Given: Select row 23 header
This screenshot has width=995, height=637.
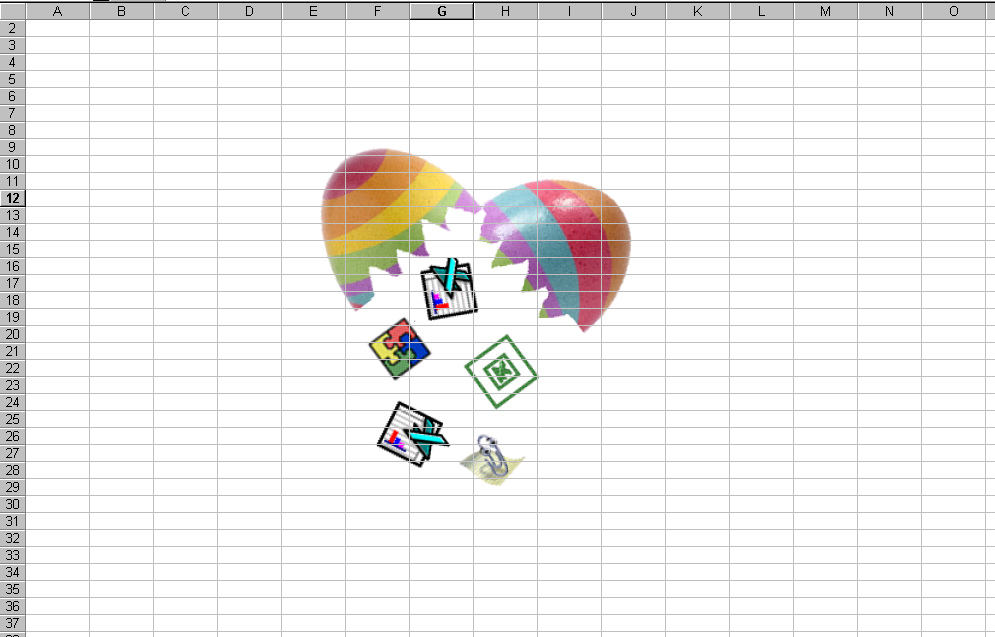Looking at the screenshot, I should click(x=13, y=385).
